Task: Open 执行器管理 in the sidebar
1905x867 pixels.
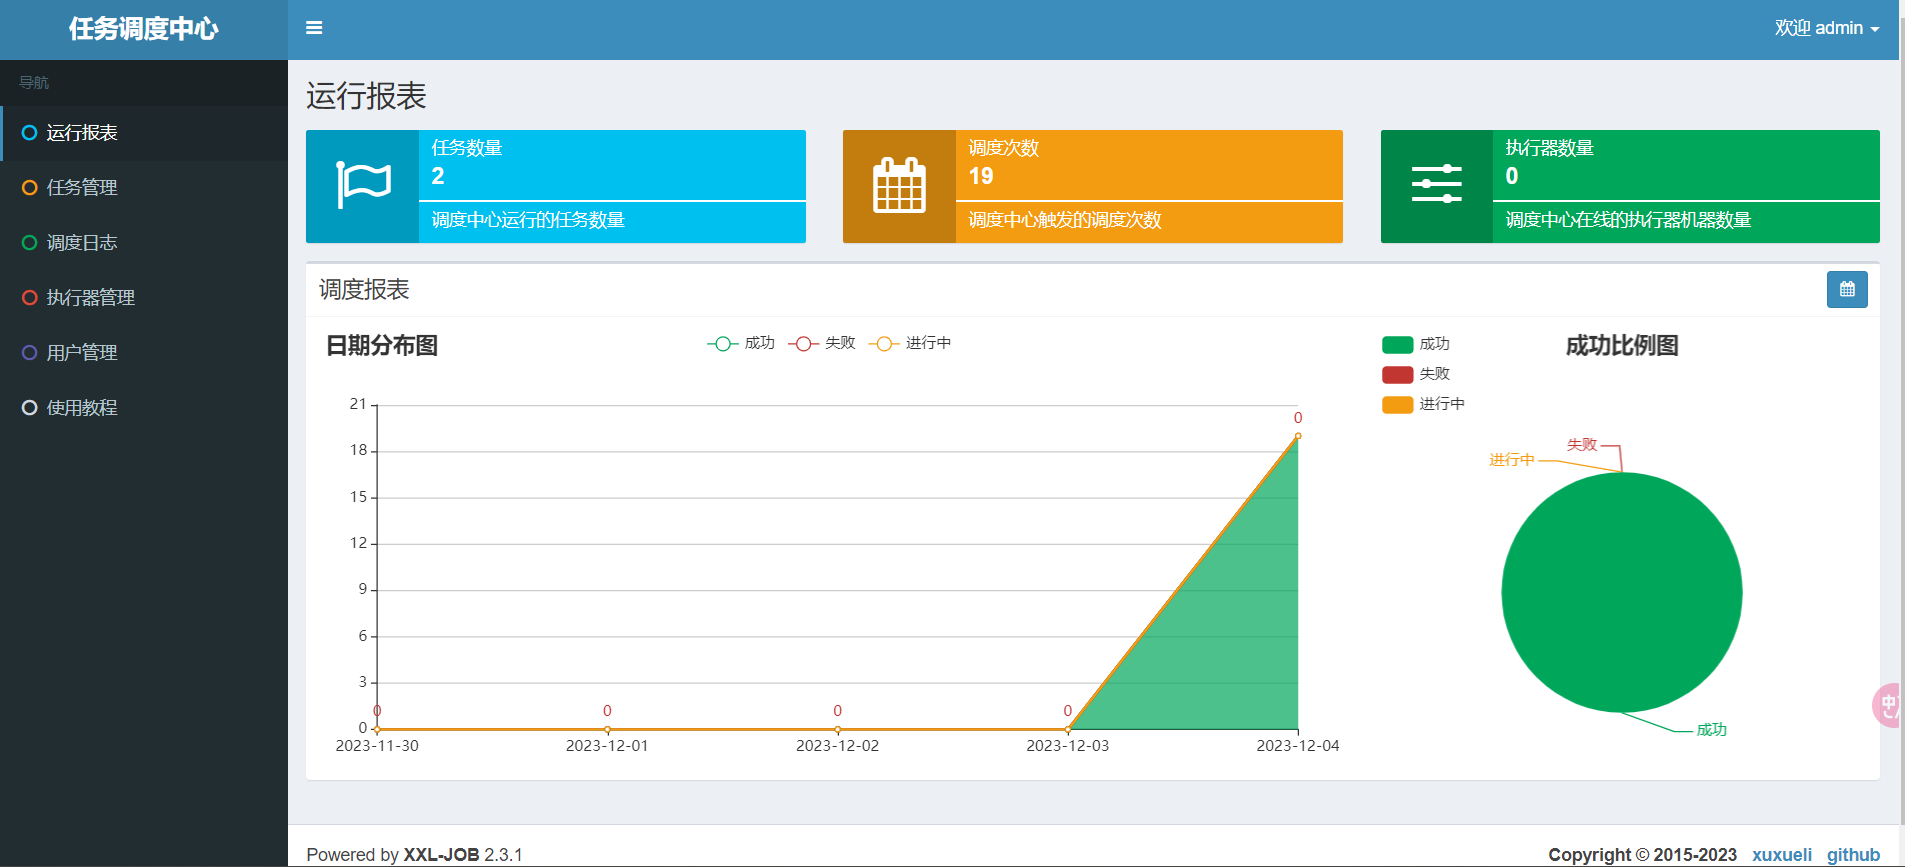Action: point(144,298)
